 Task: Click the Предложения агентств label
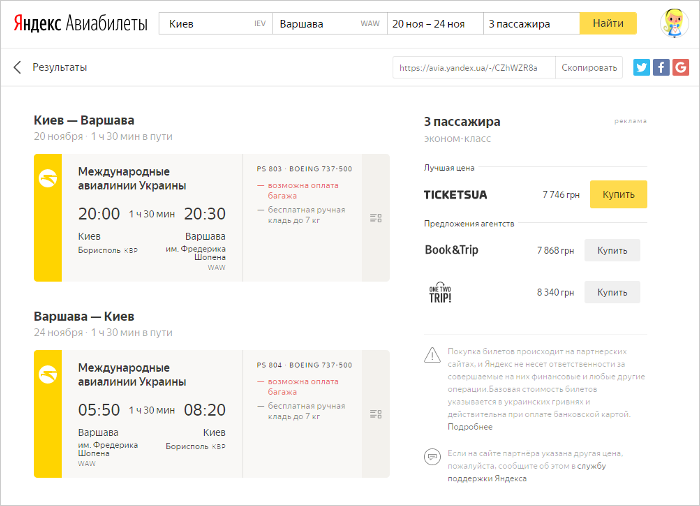(469, 223)
